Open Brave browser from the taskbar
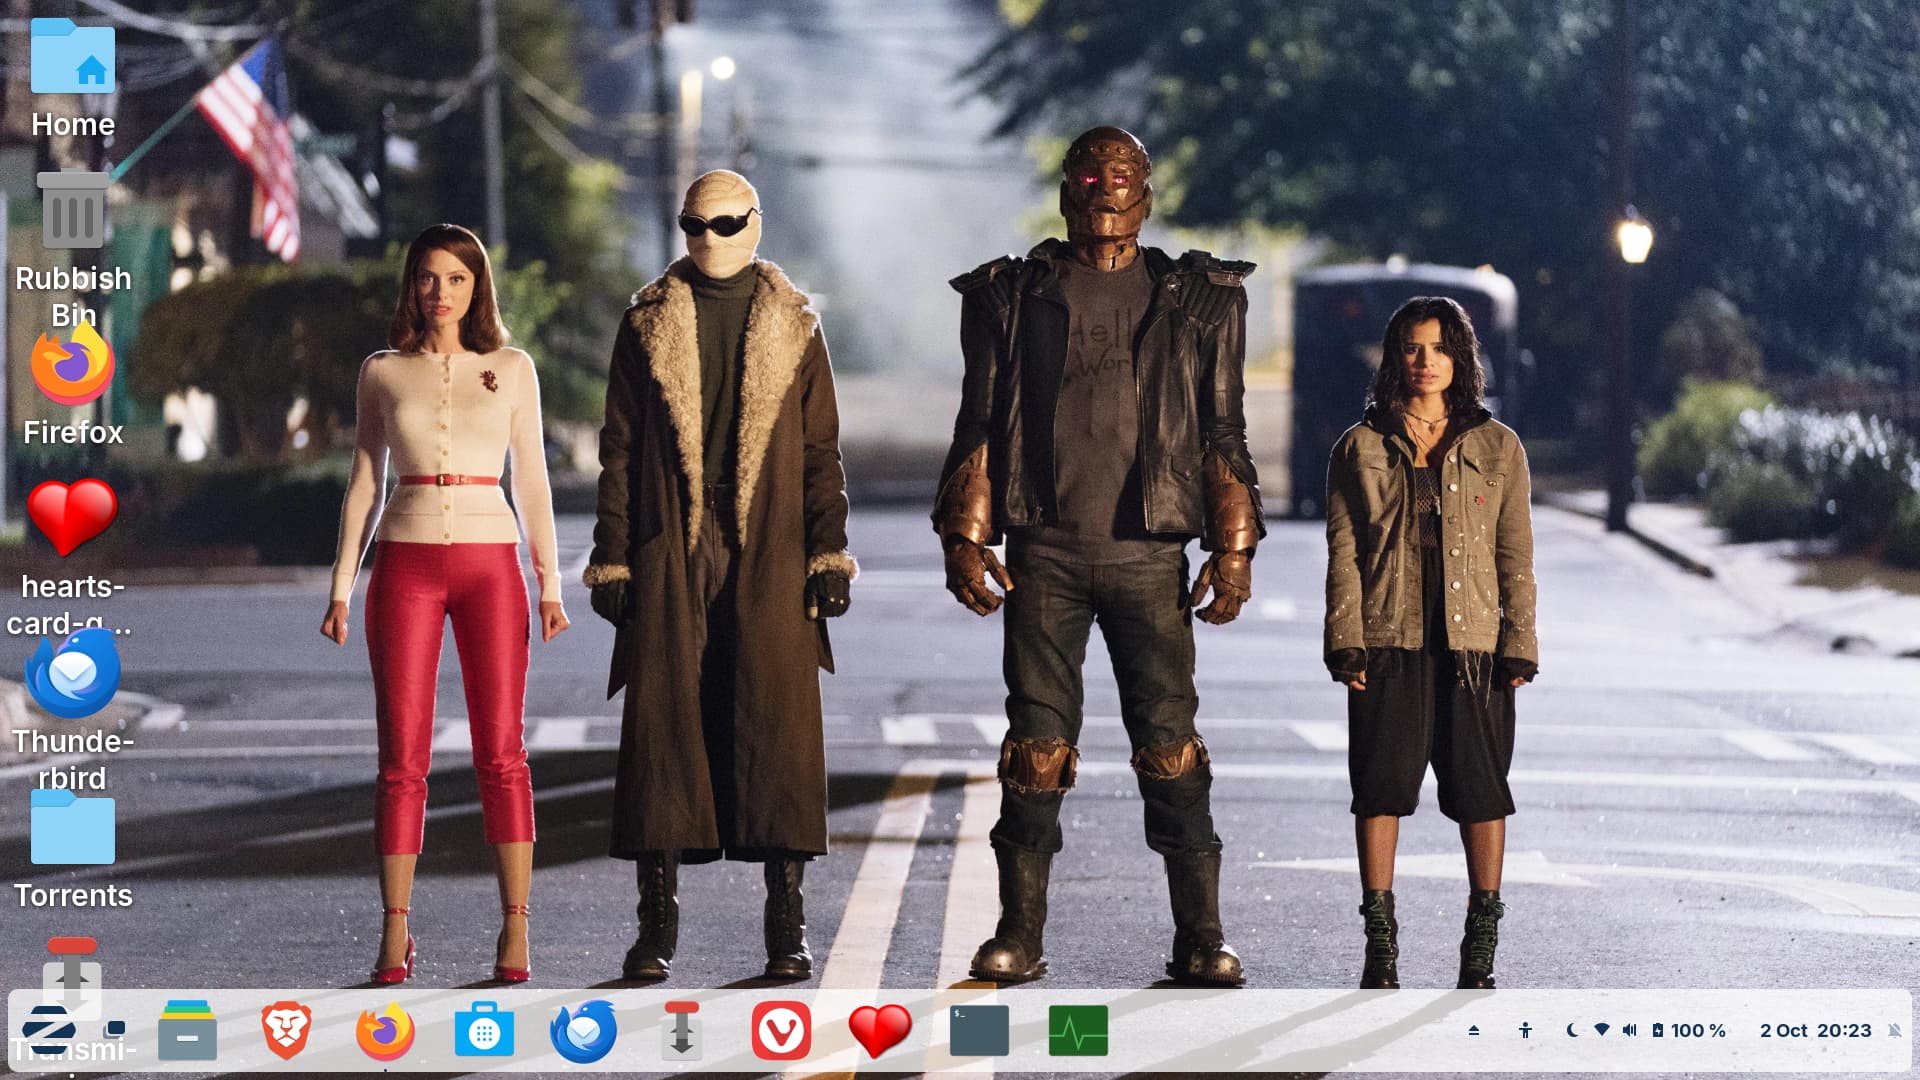Image resolution: width=1920 pixels, height=1080 pixels. coord(286,1031)
